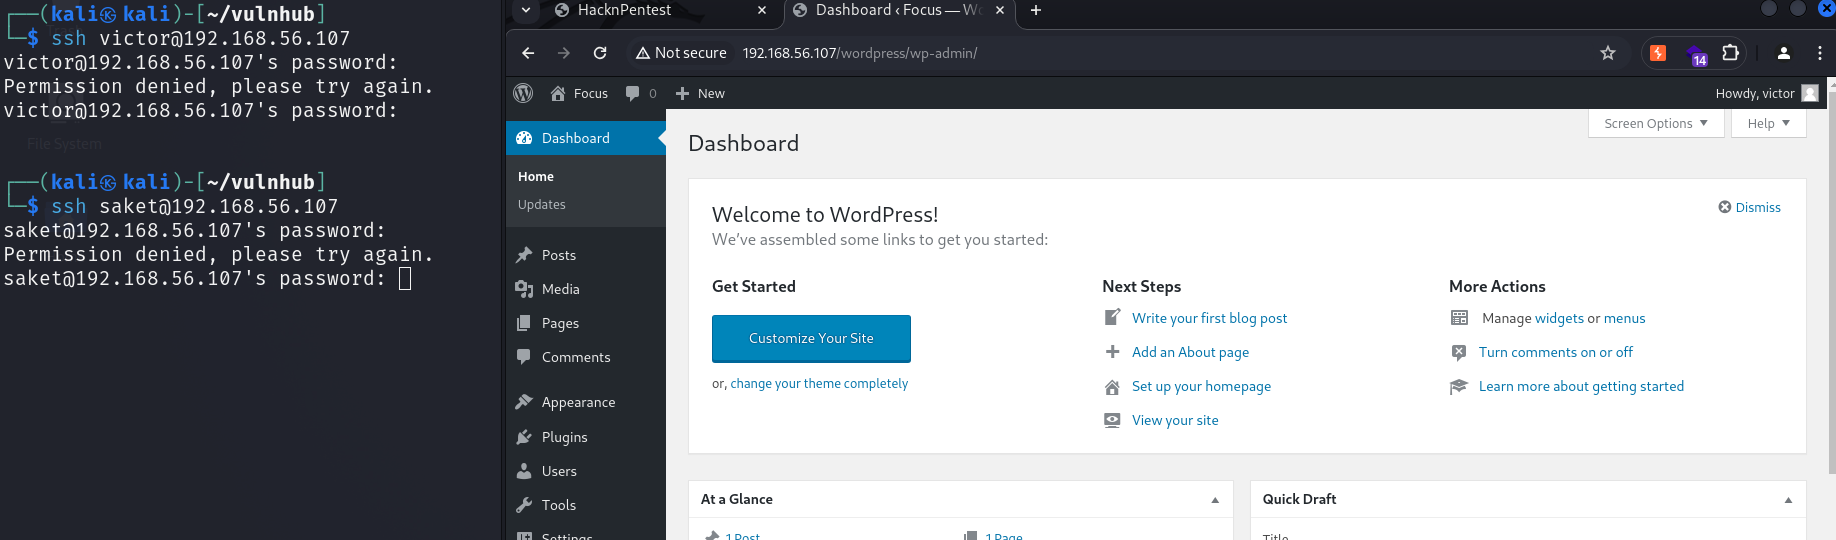The width and height of the screenshot is (1836, 540).
Task: Click the Posts pin icon in sidebar
Action: 524,255
